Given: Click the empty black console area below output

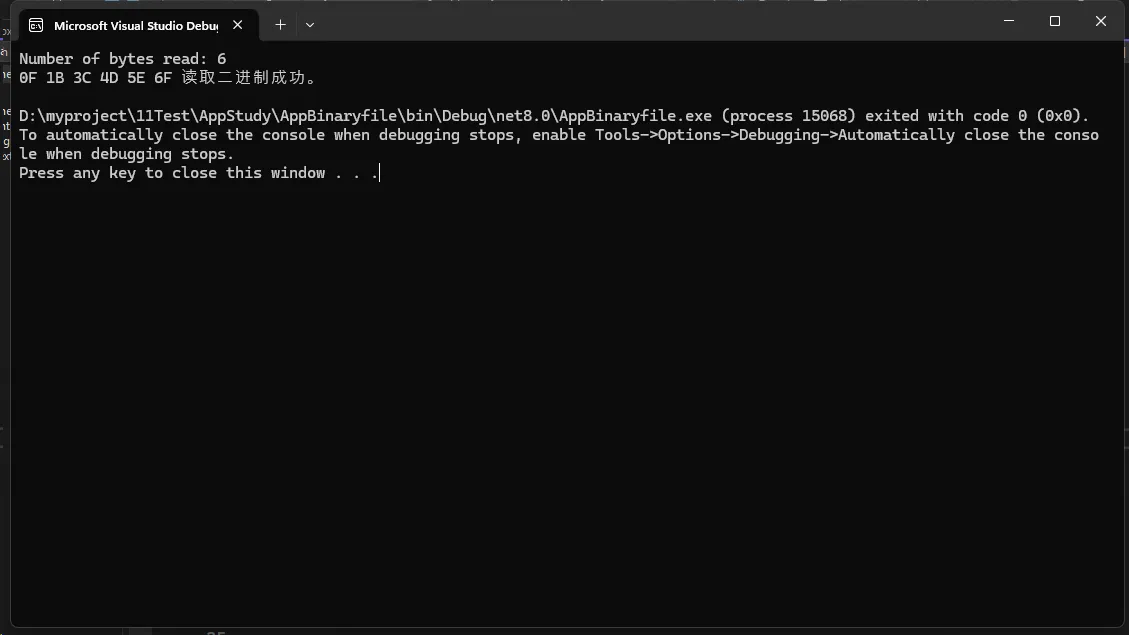Looking at the screenshot, I should 567,403.
